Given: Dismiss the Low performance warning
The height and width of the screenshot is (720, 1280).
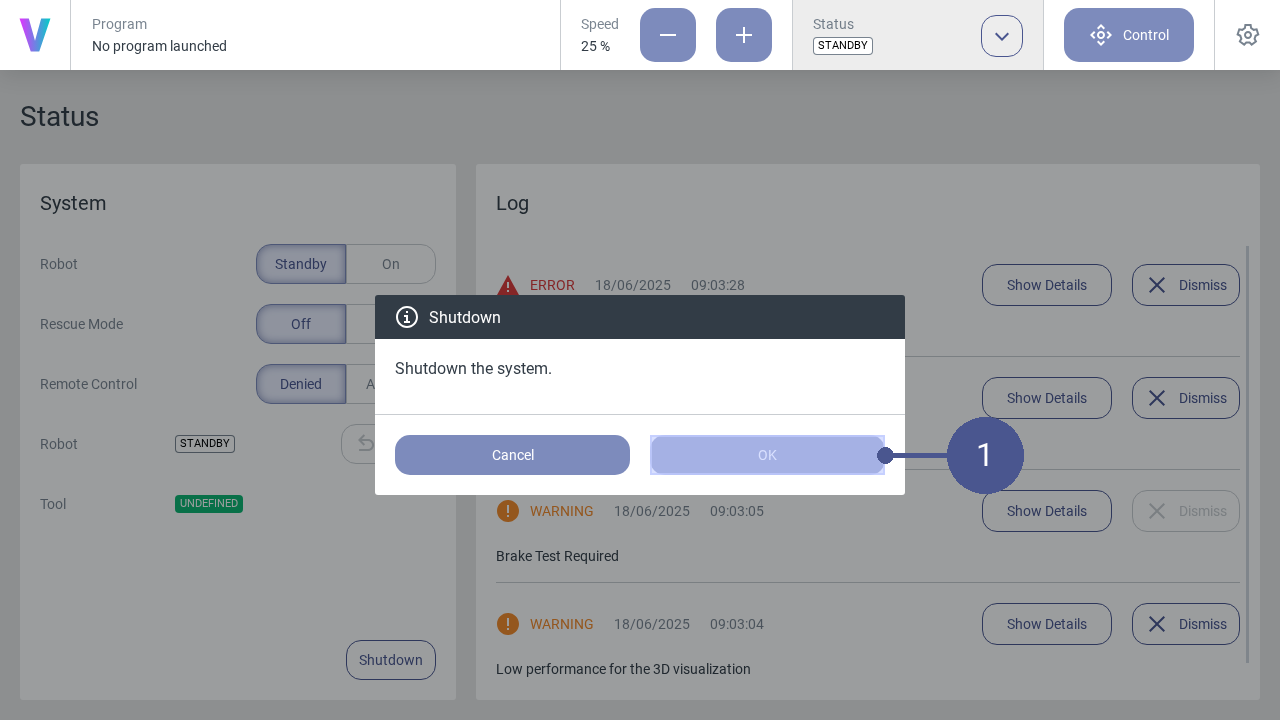Looking at the screenshot, I should 1186,624.
